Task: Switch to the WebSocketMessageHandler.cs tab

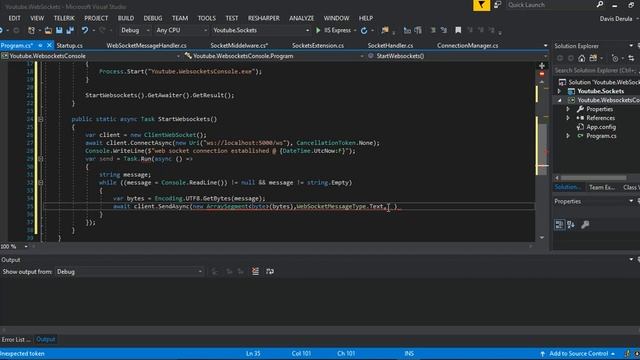Action: coord(147,45)
